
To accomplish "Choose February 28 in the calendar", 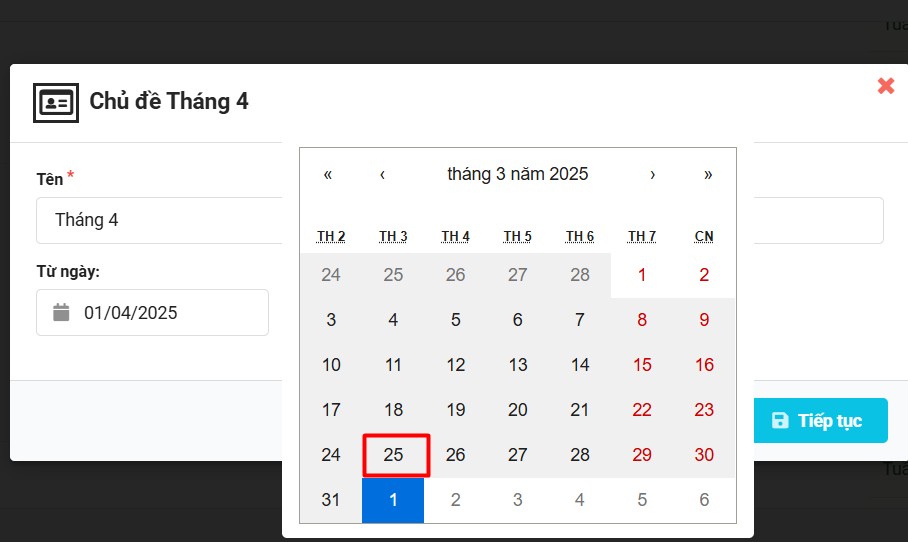I will click(x=580, y=275).
